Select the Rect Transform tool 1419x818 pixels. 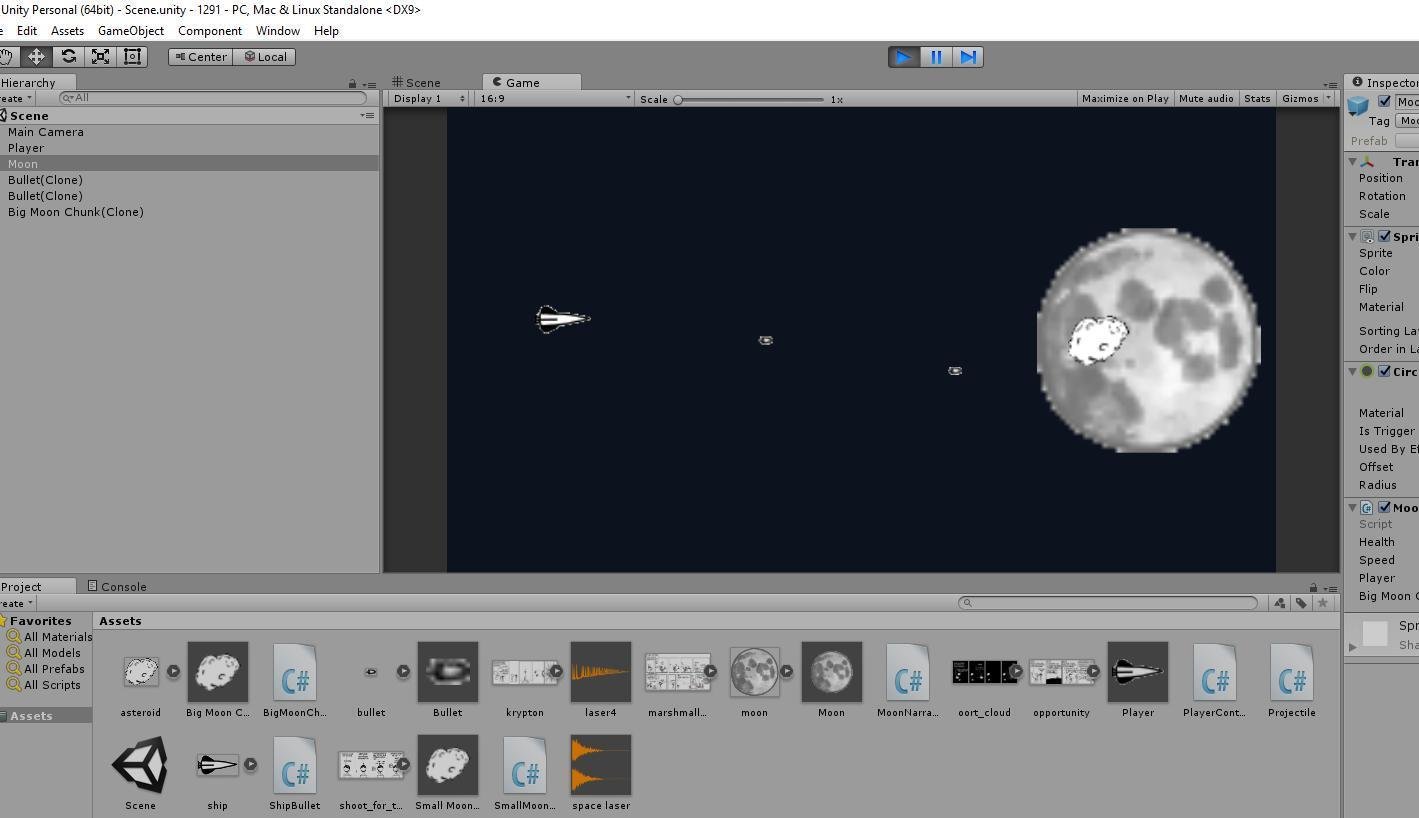132,57
